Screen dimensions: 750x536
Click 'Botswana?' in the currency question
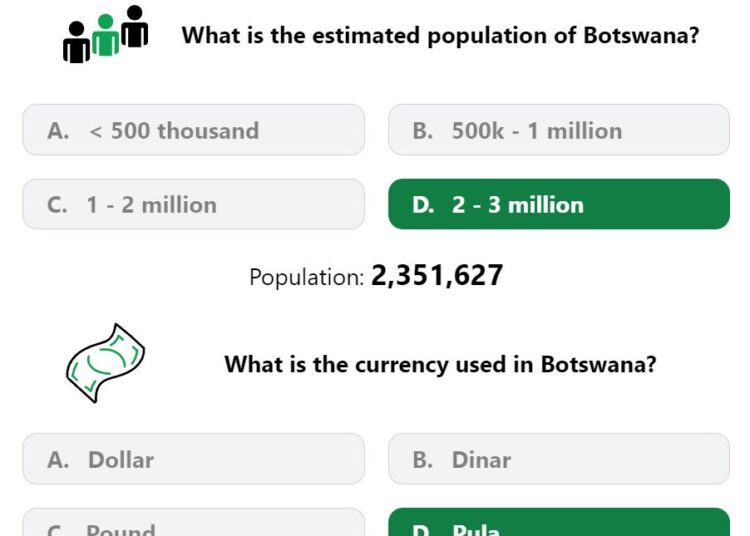(598, 364)
